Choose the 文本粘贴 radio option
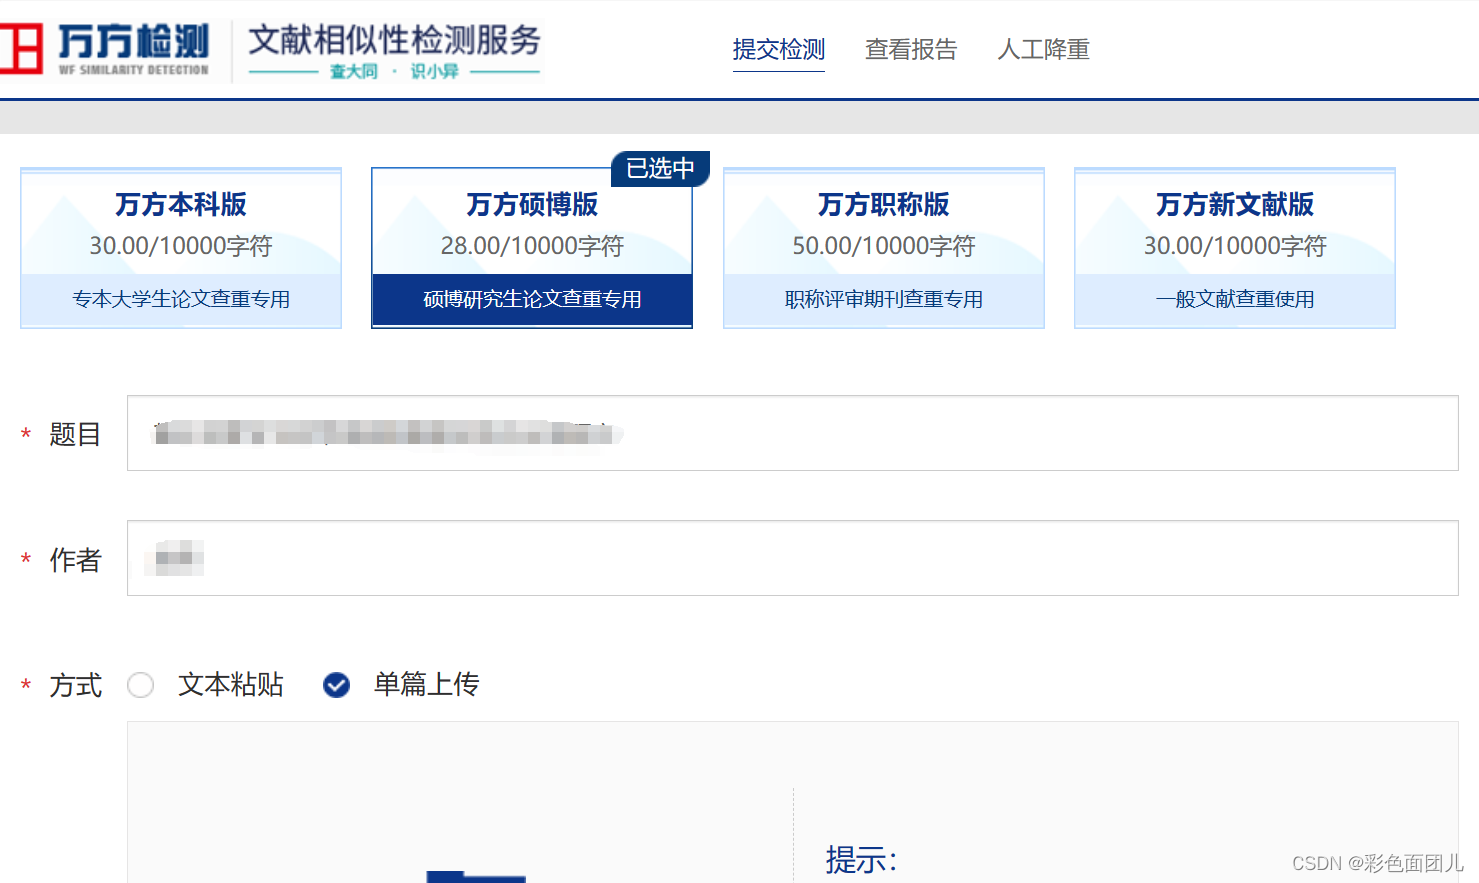The image size is (1479, 883). [x=141, y=685]
